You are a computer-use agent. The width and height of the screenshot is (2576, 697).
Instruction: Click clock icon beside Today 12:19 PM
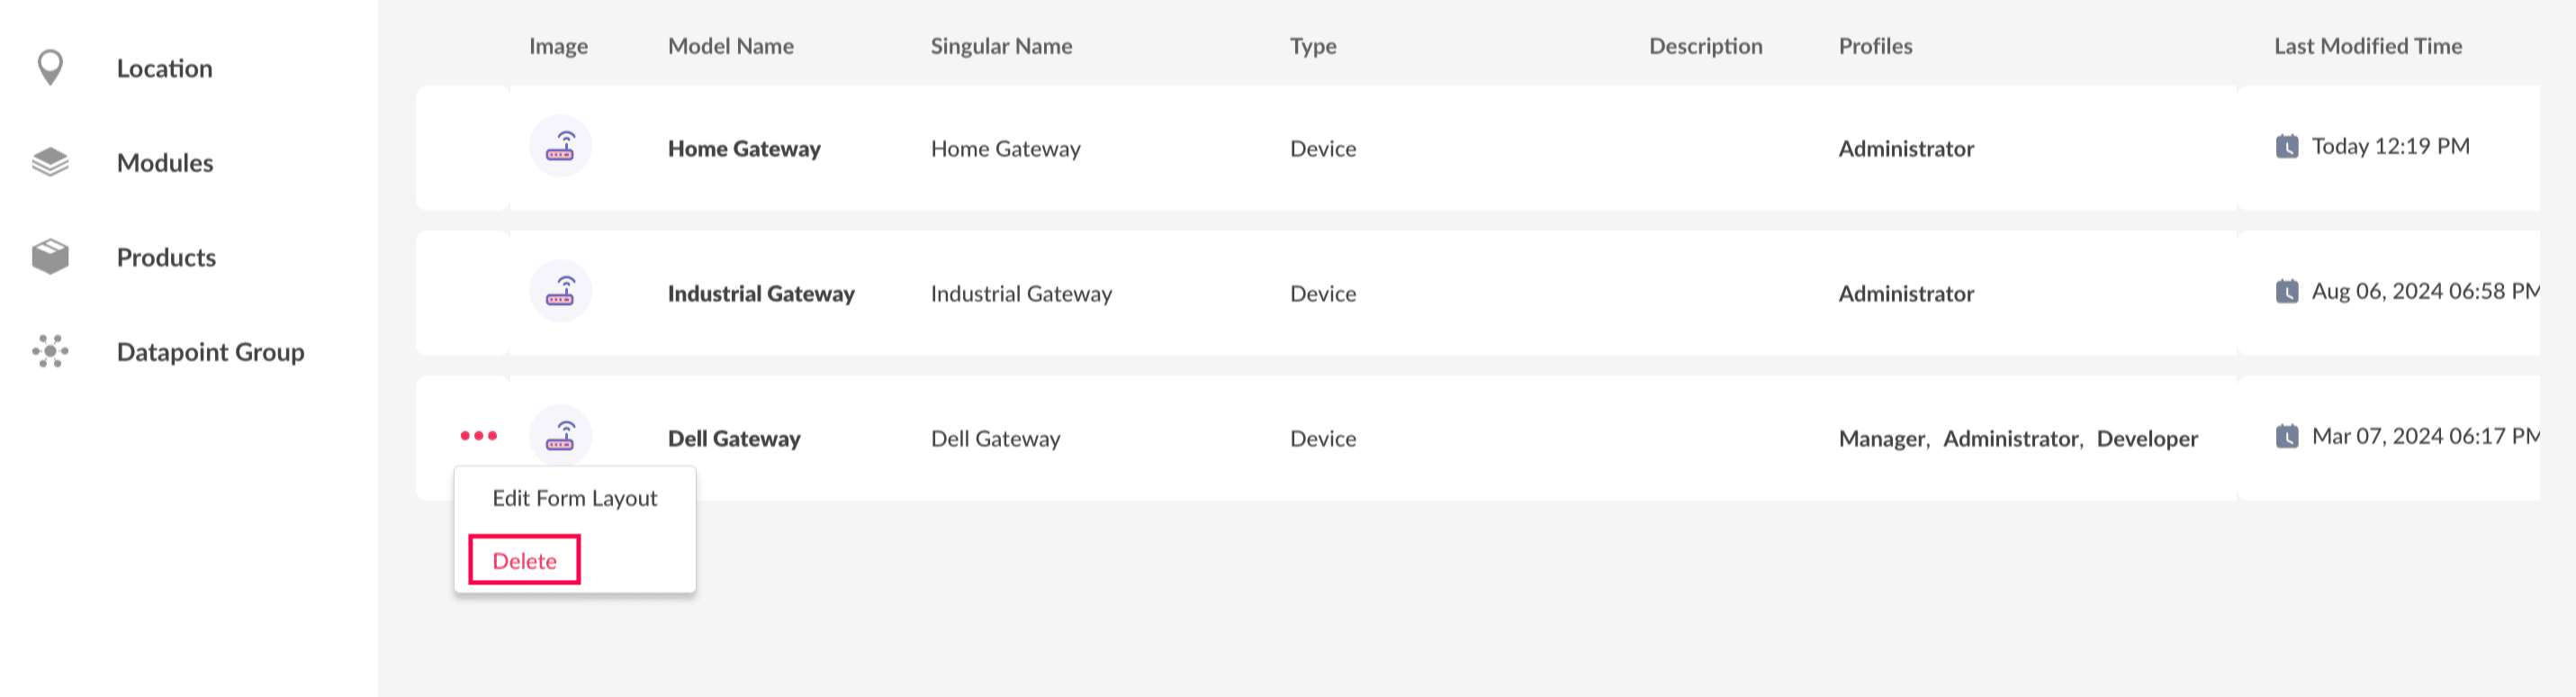click(2286, 147)
